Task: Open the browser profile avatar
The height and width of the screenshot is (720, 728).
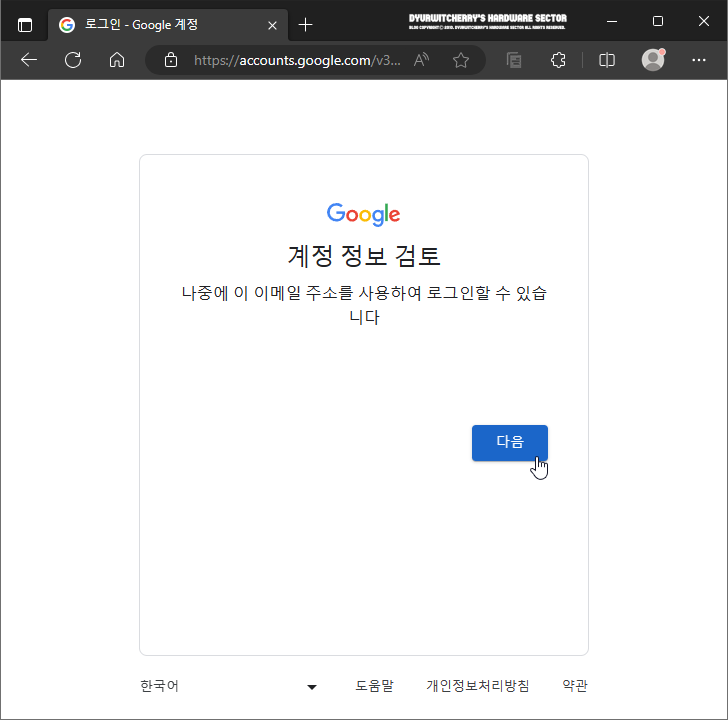Action: [x=653, y=60]
